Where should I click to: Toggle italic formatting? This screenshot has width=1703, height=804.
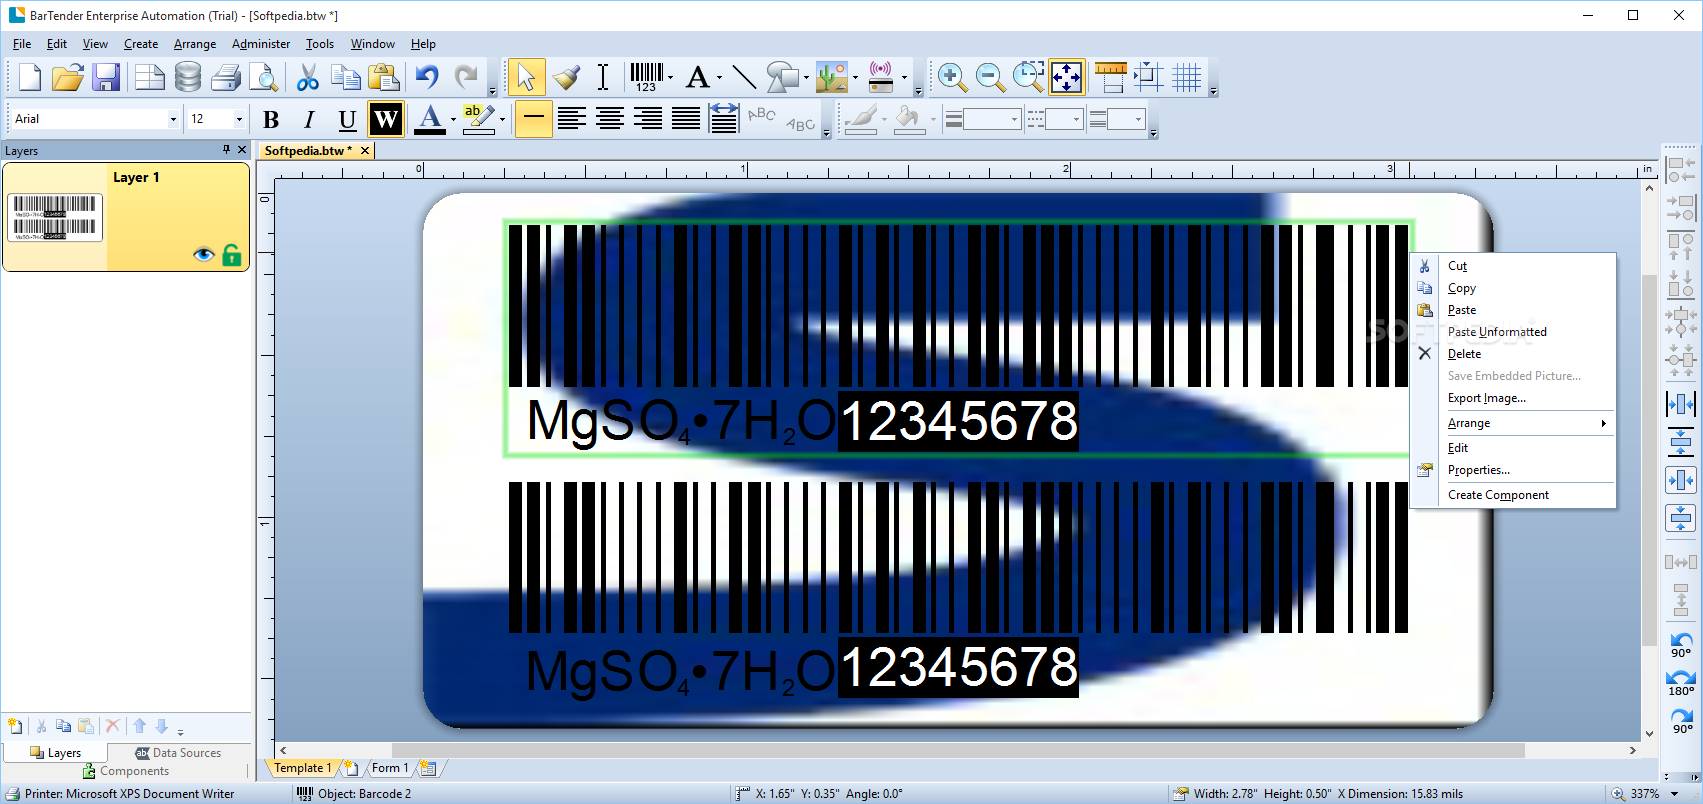tap(309, 119)
